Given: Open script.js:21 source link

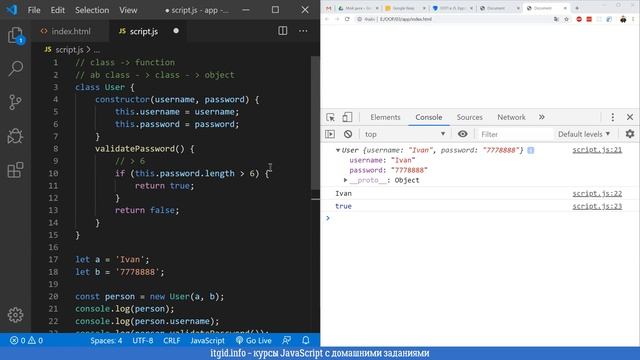Looking at the screenshot, I should [x=597, y=150].
